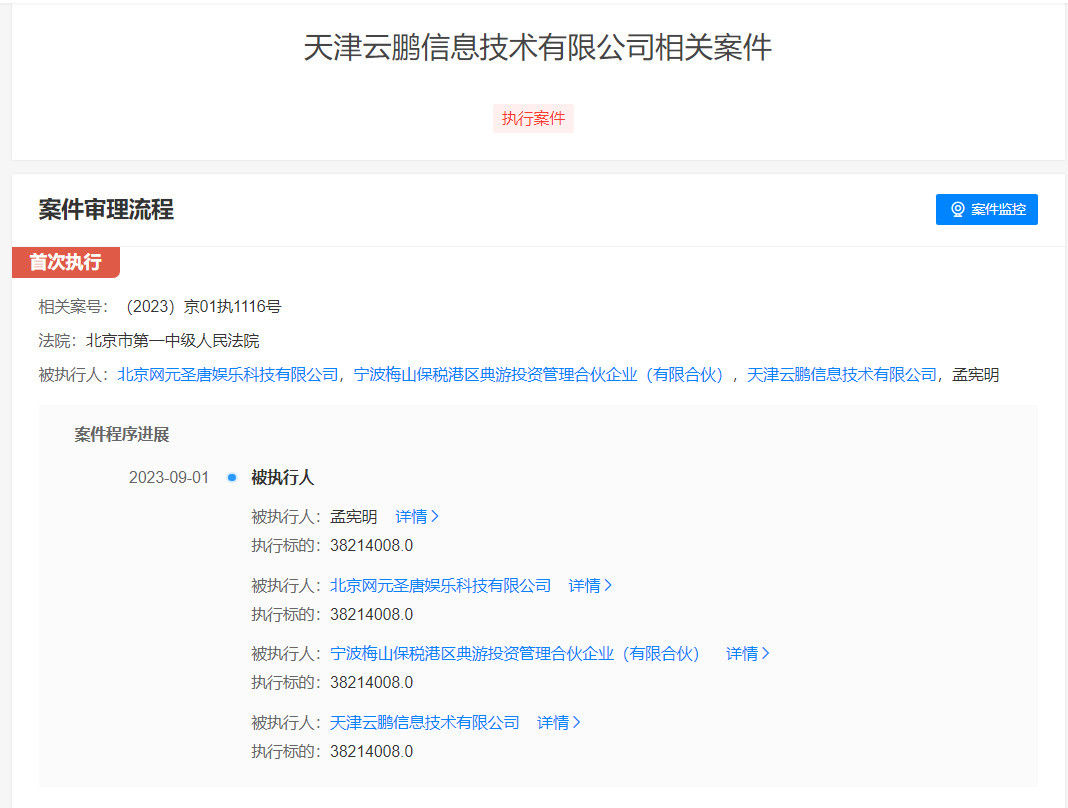View 详情 for 宁波梅山保税港区典游投资管理合伙企业

747,654
